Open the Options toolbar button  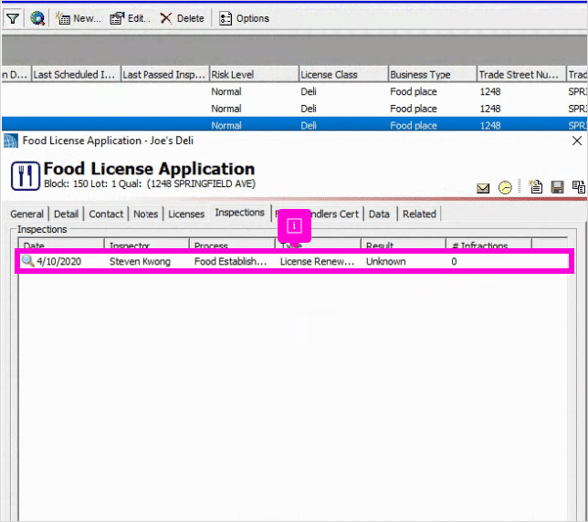click(x=244, y=18)
